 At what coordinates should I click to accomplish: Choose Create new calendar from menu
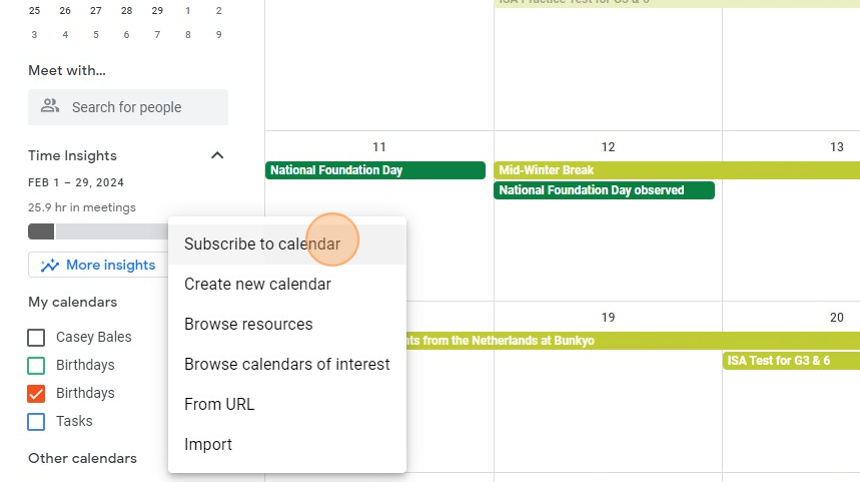click(x=257, y=284)
